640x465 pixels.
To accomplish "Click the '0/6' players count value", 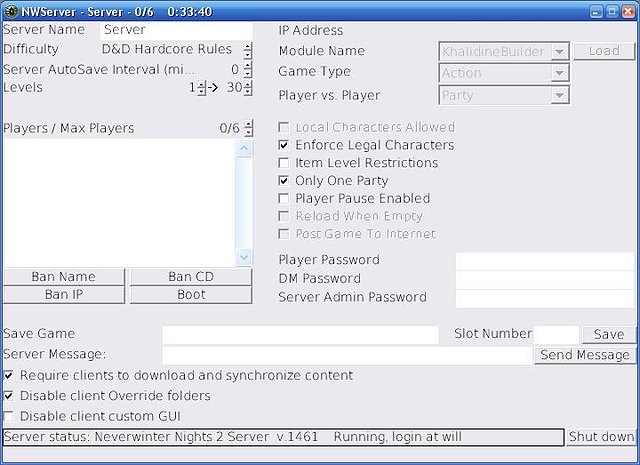I will click(x=229, y=128).
